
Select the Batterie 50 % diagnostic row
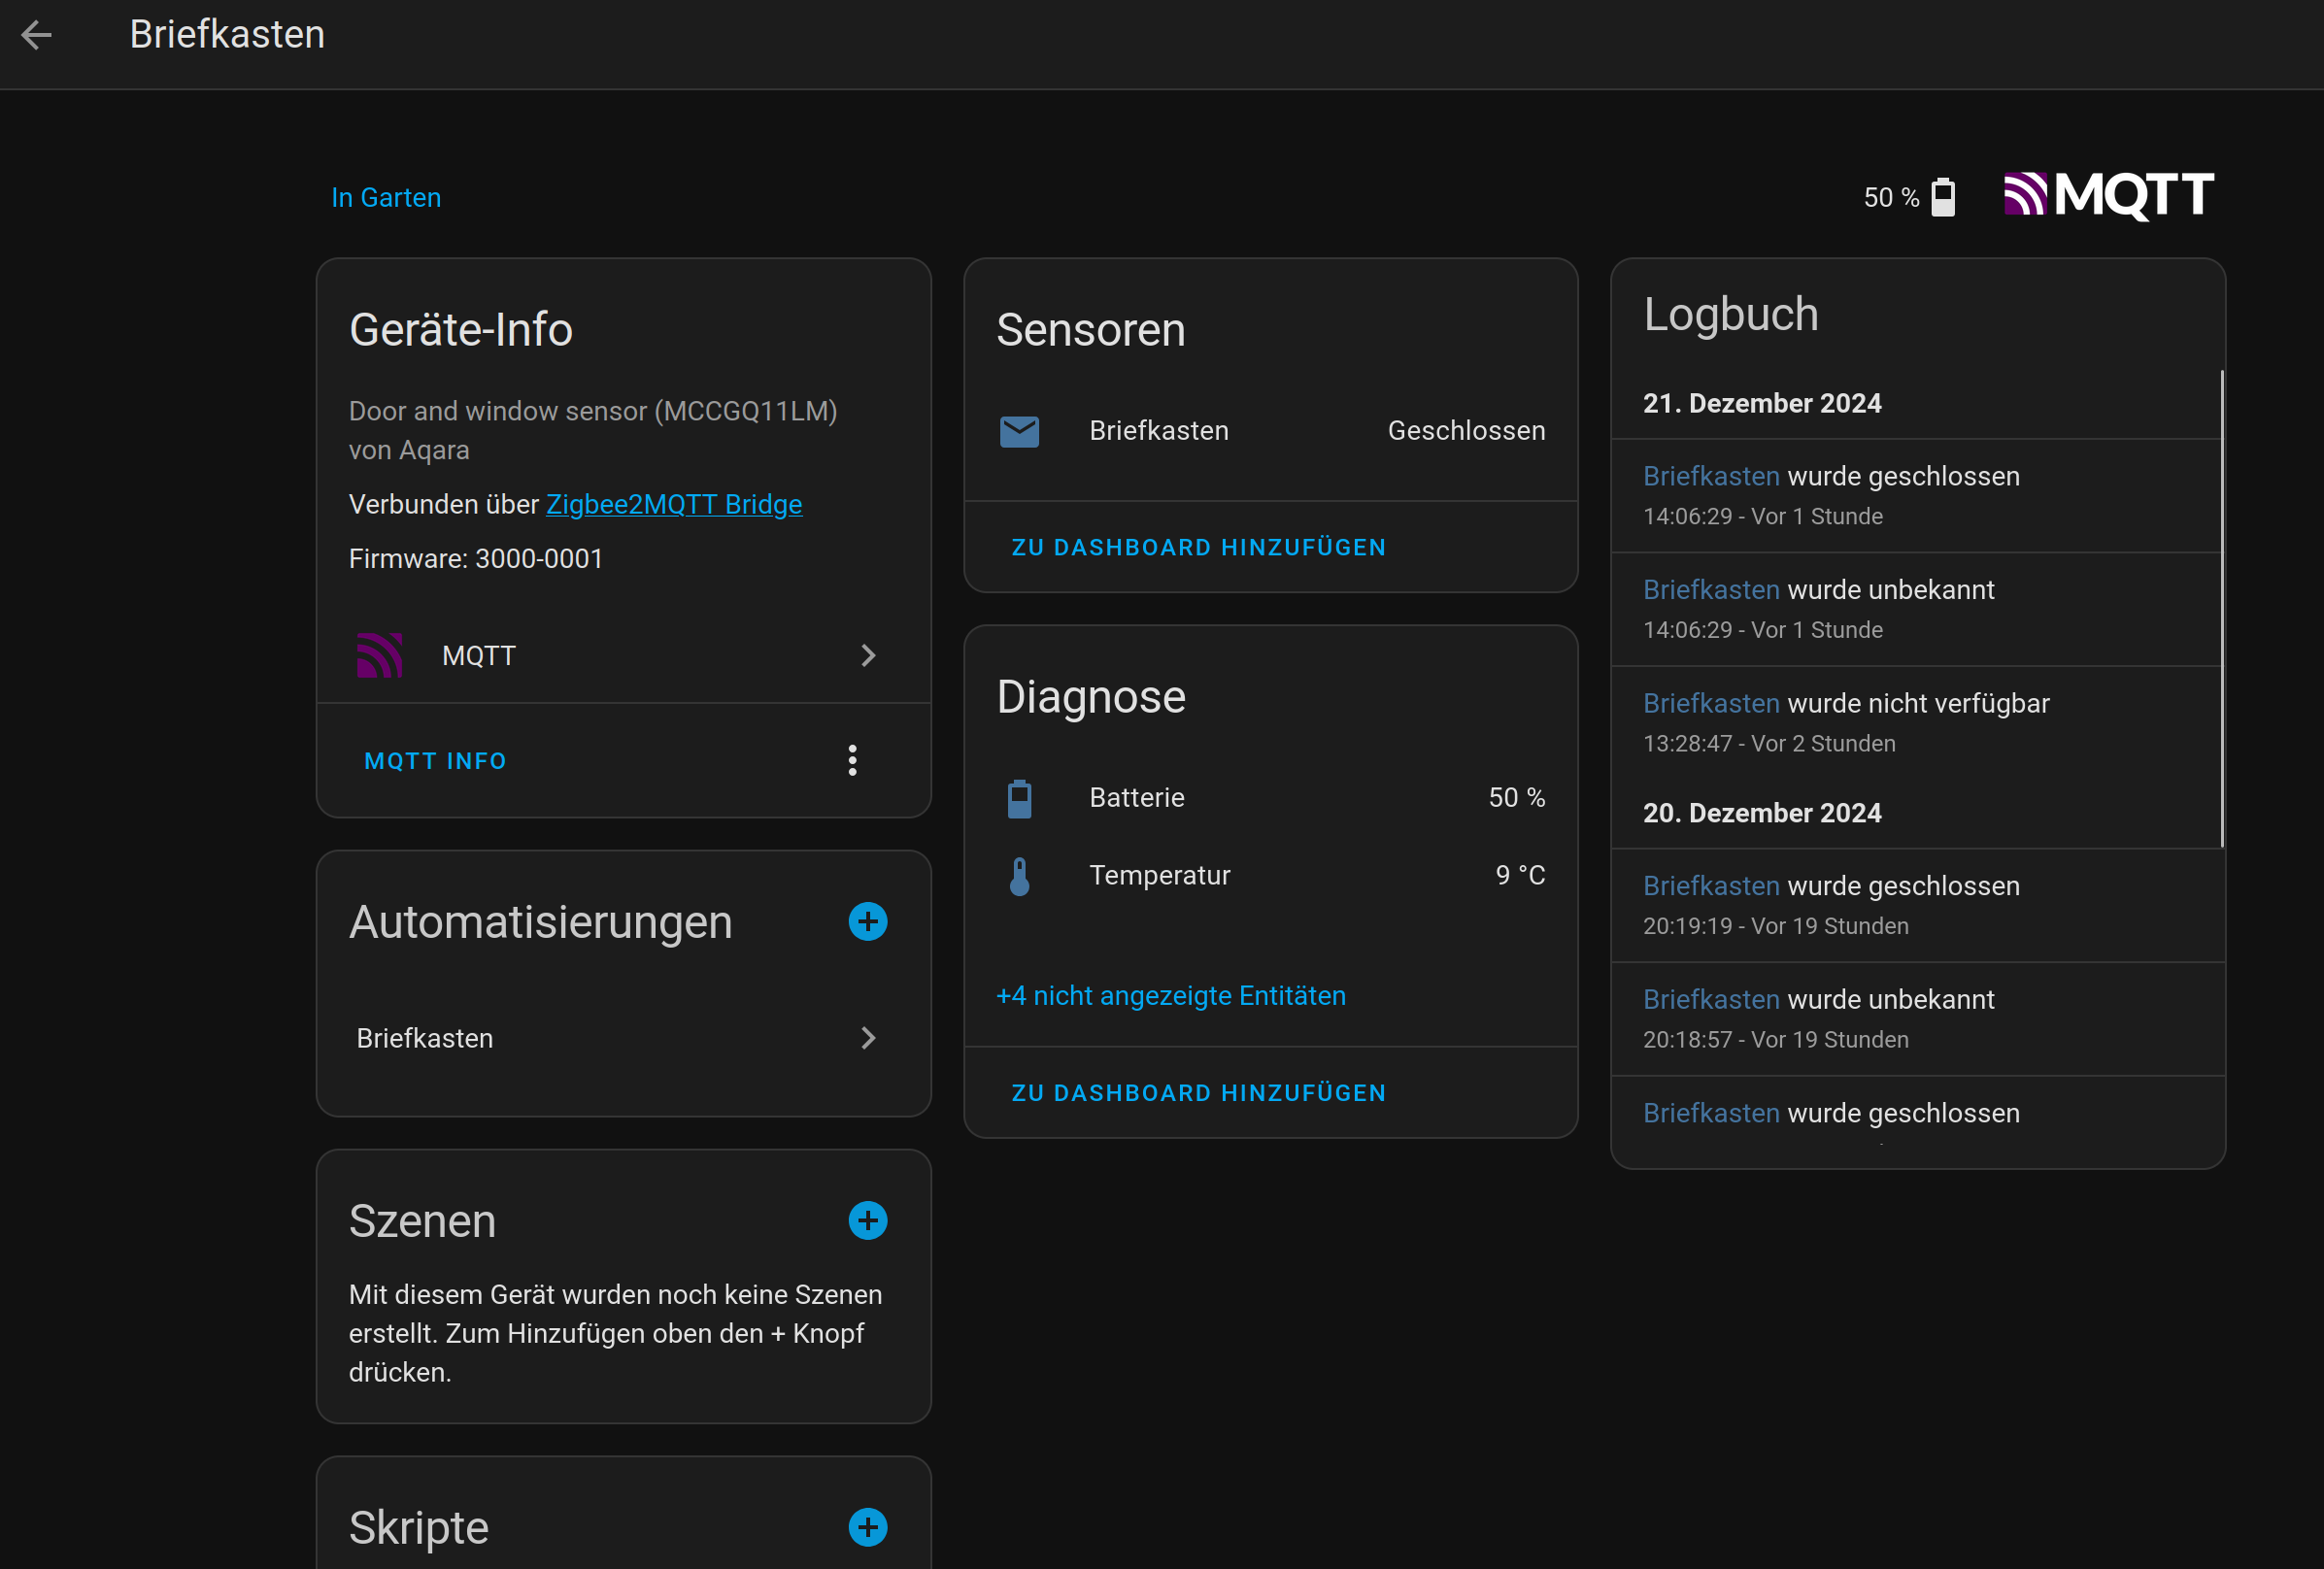pyautogui.click(x=1270, y=798)
